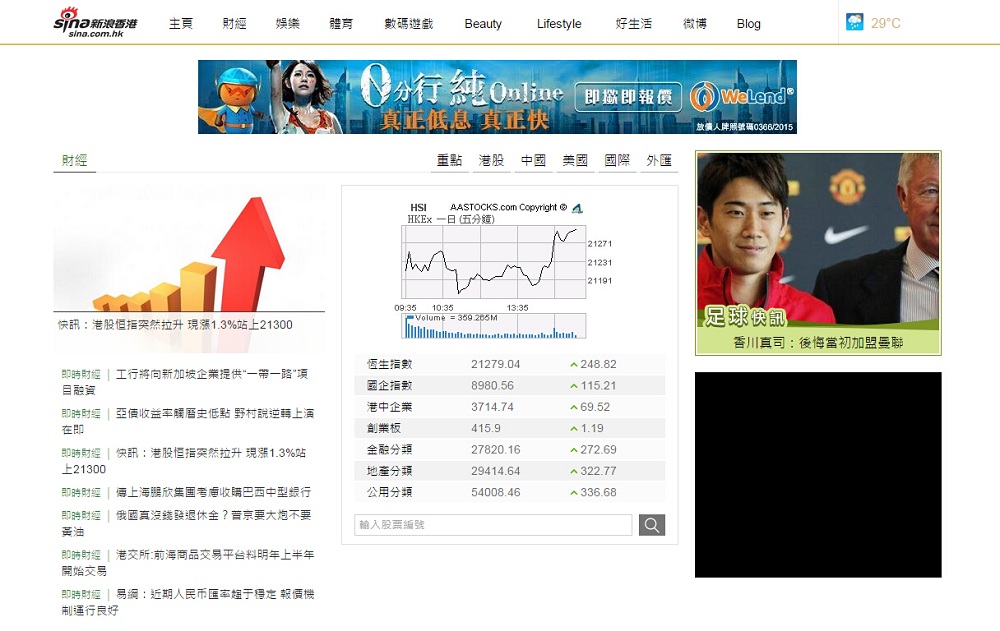Click the volume bar chart below HSI
This screenshot has width=1000, height=631.
[493, 325]
